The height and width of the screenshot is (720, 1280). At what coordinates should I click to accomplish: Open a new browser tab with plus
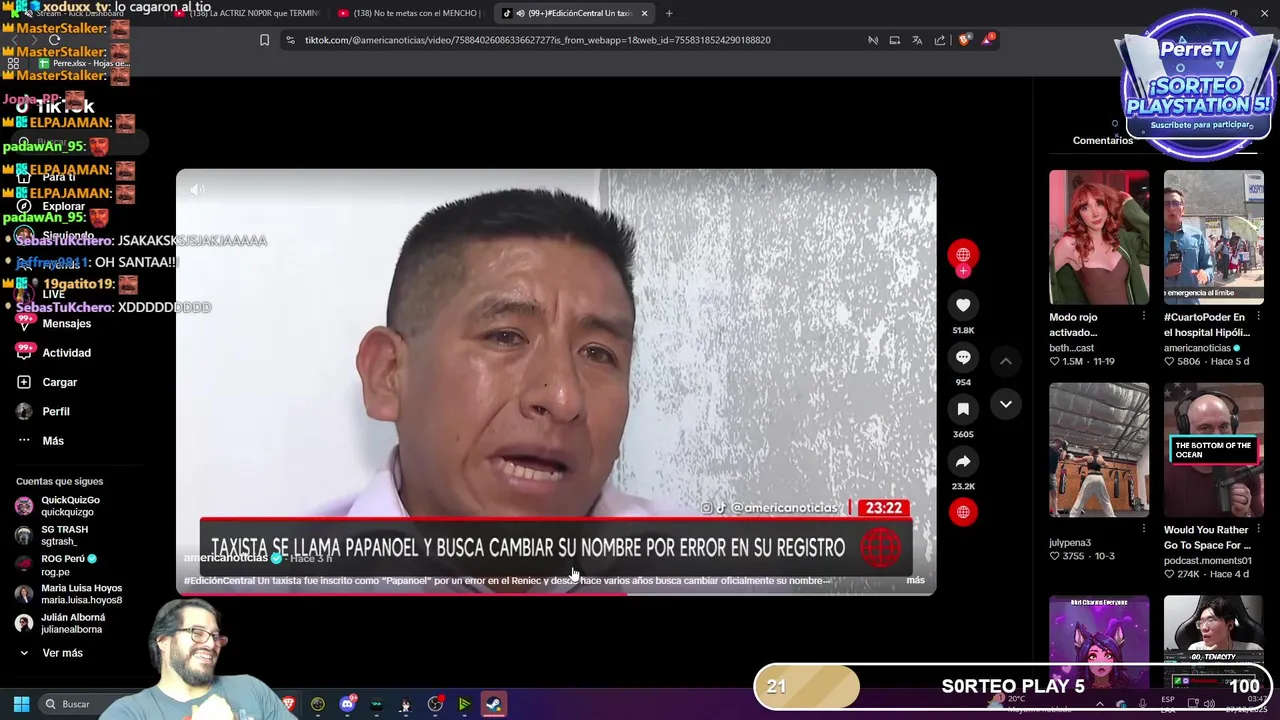pos(669,13)
